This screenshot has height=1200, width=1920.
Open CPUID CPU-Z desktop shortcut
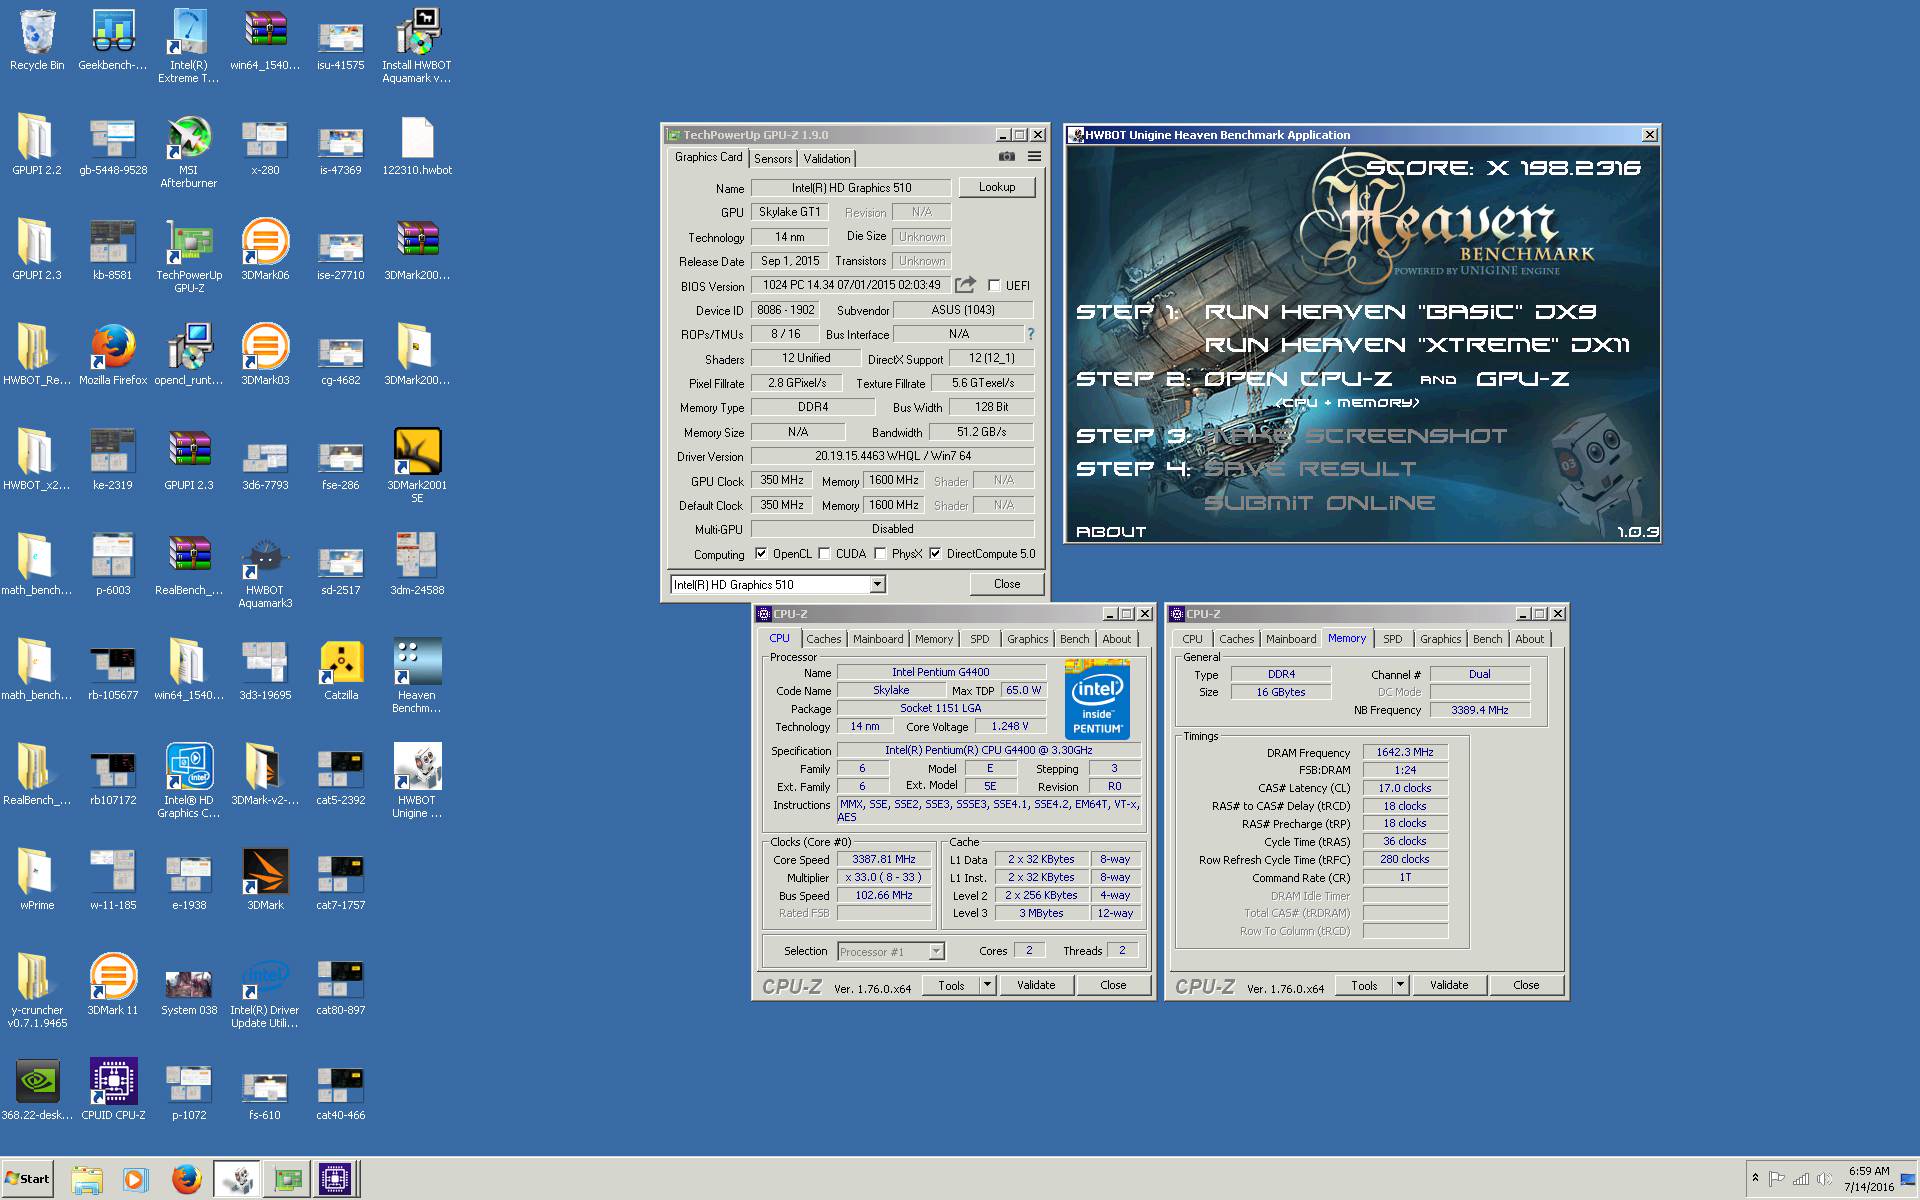113,1090
